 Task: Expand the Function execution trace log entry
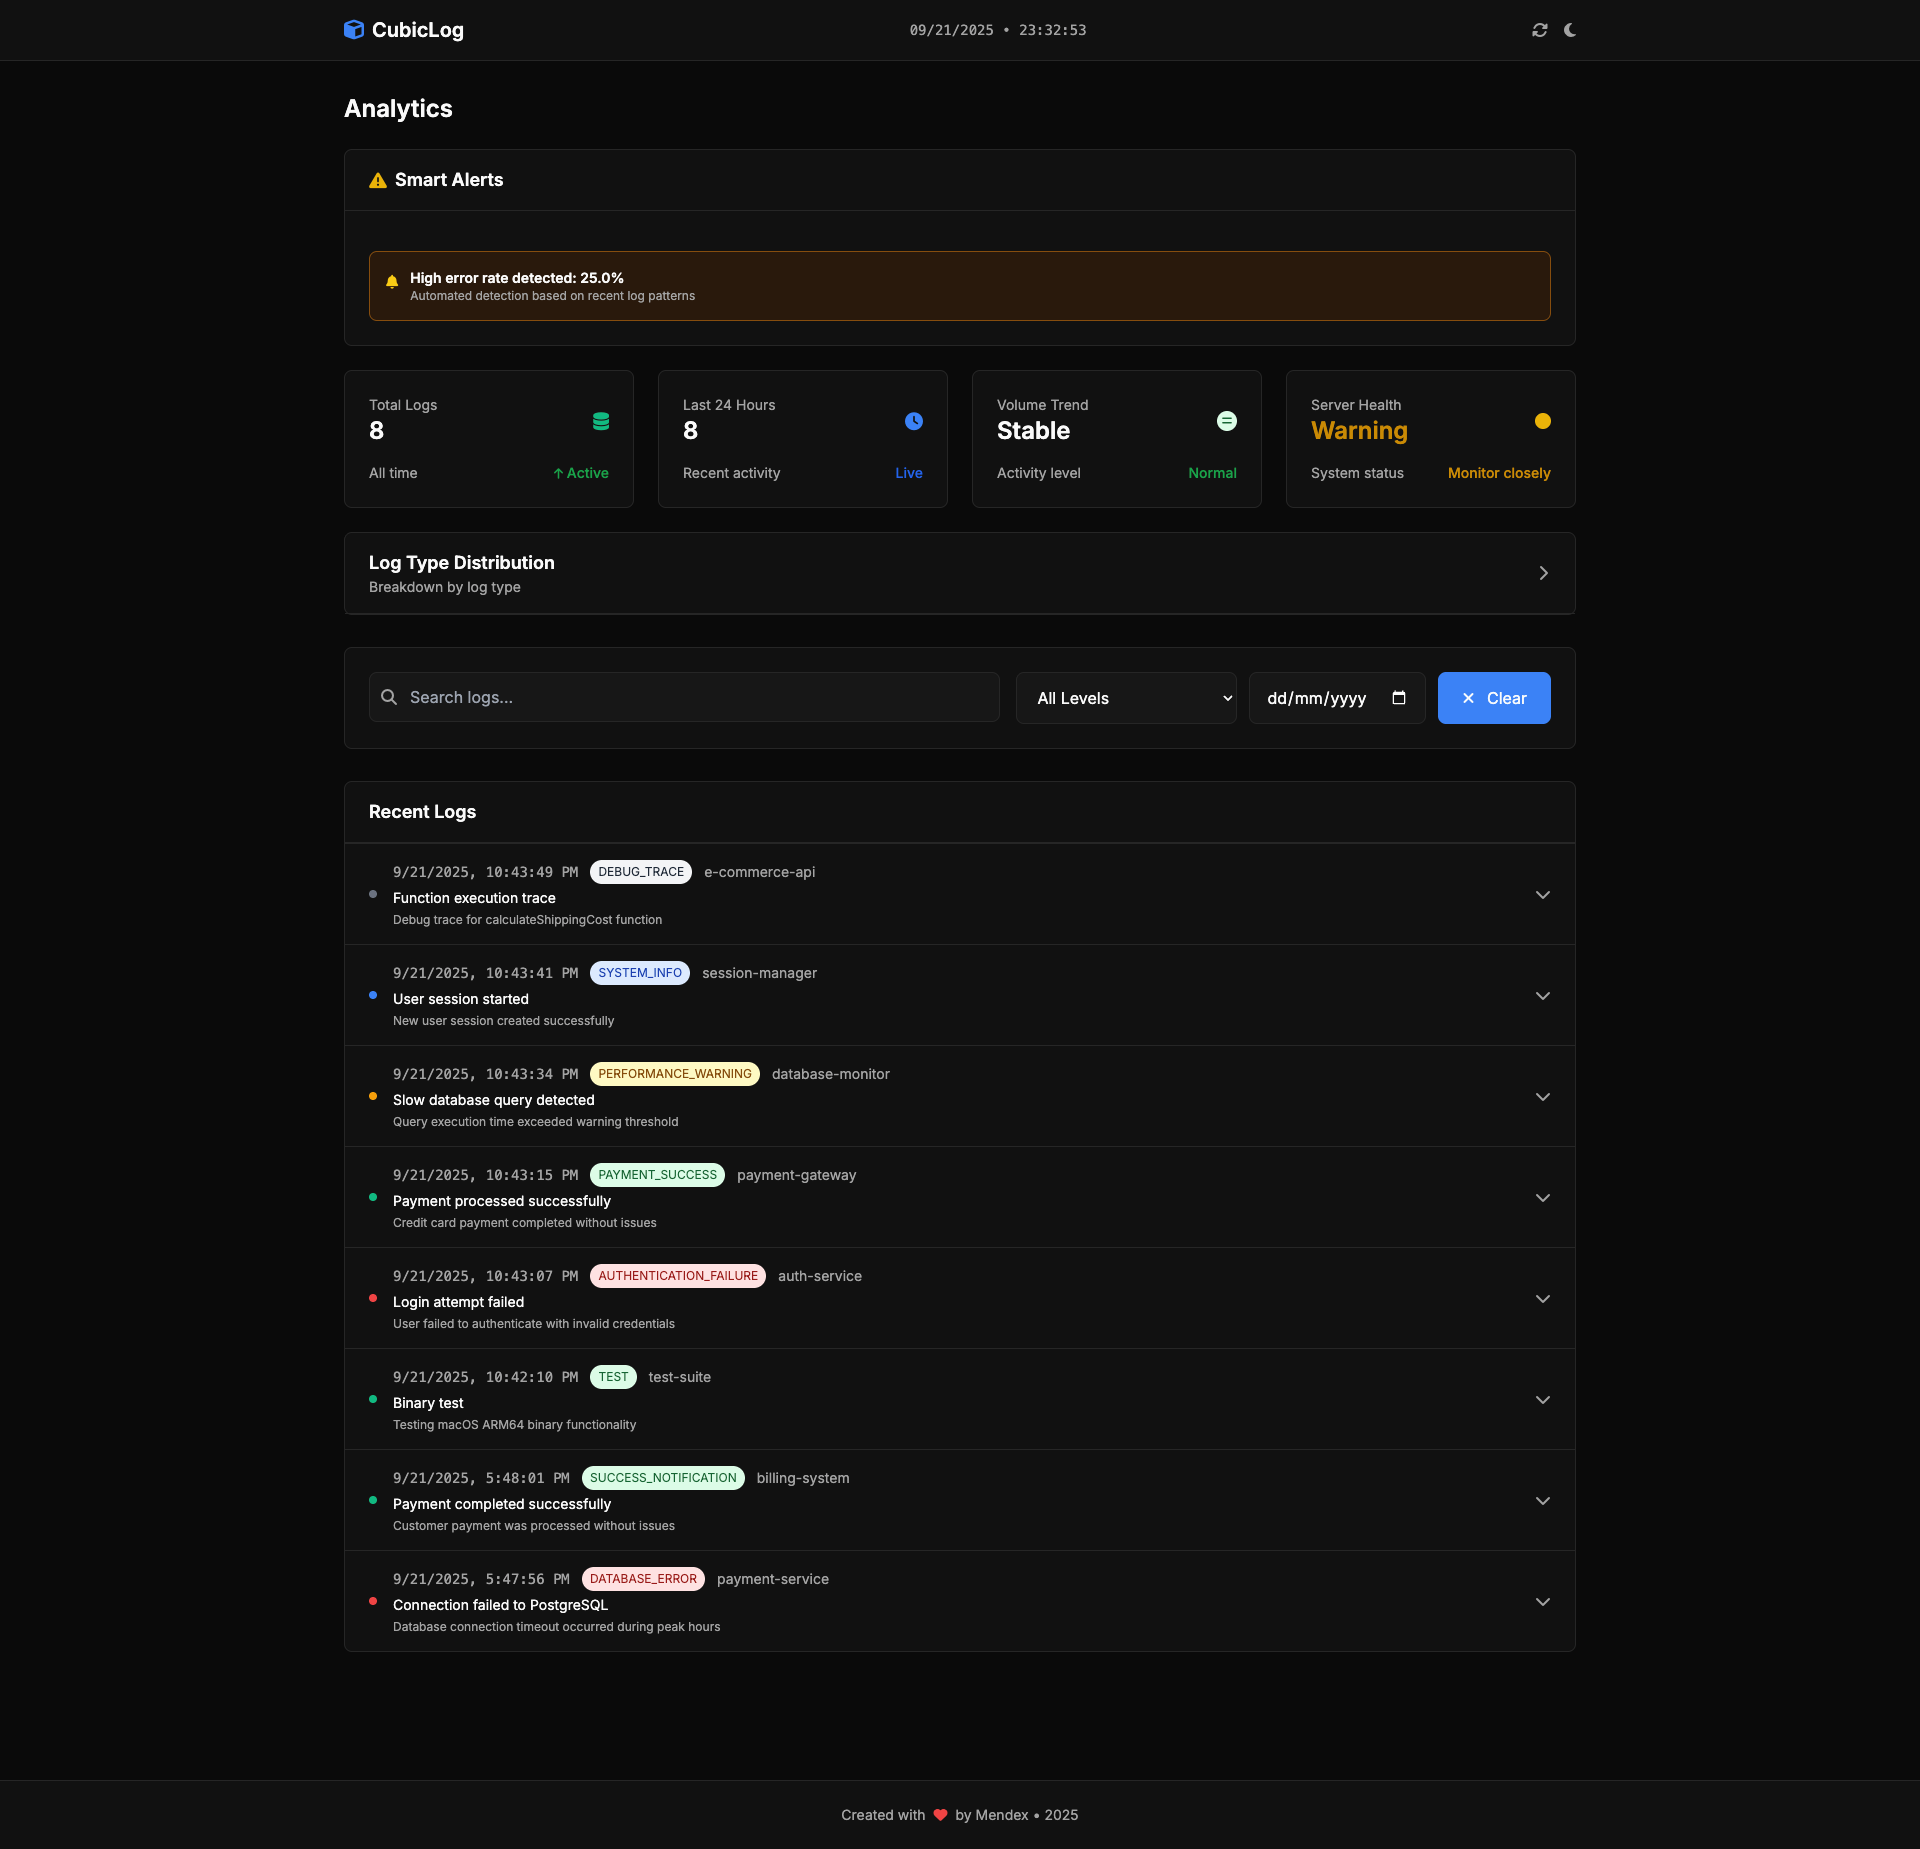(x=1542, y=895)
